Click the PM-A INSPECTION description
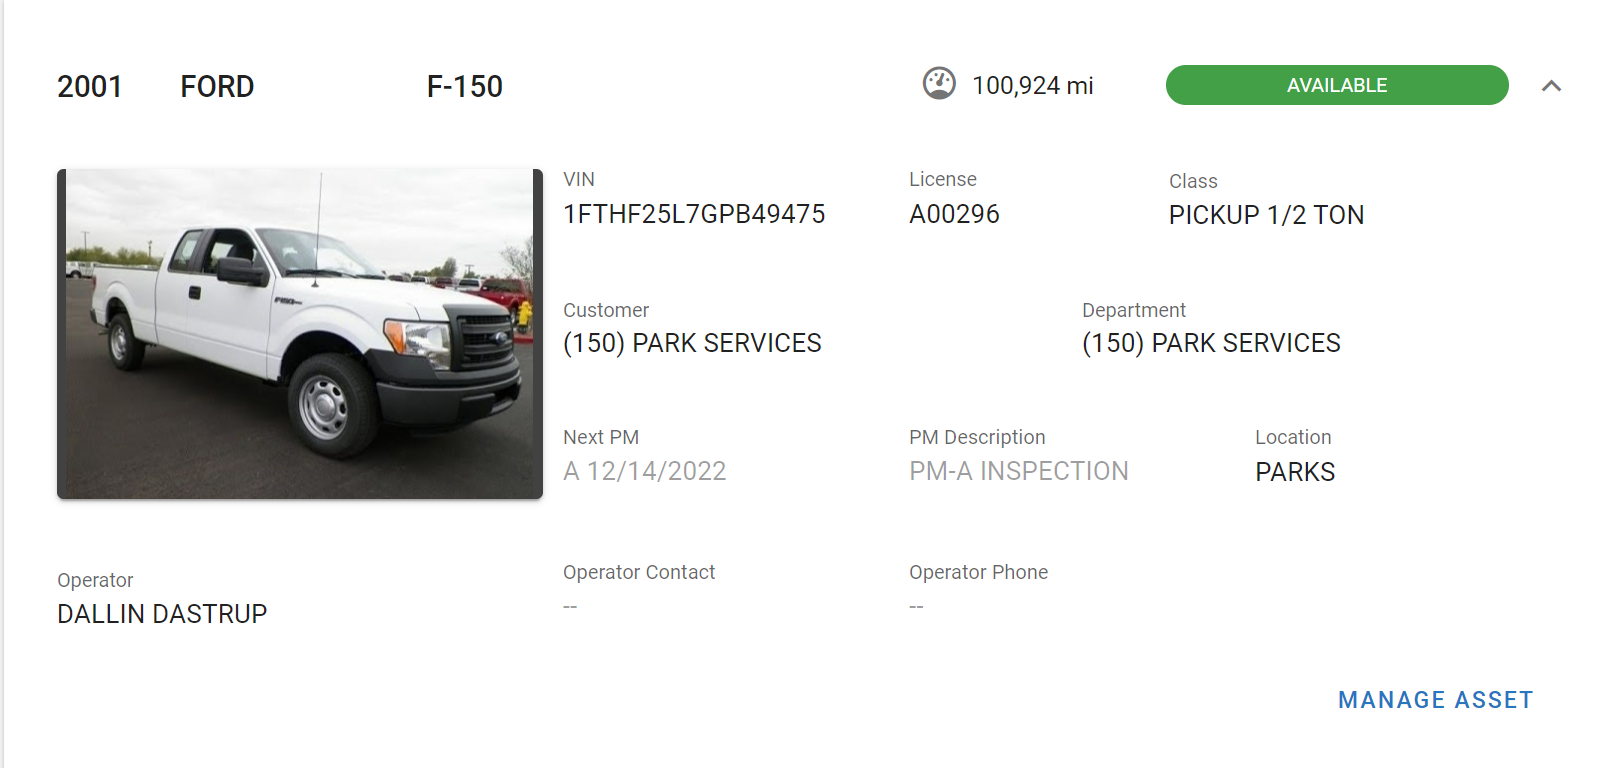The image size is (1618, 768). 1018,470
